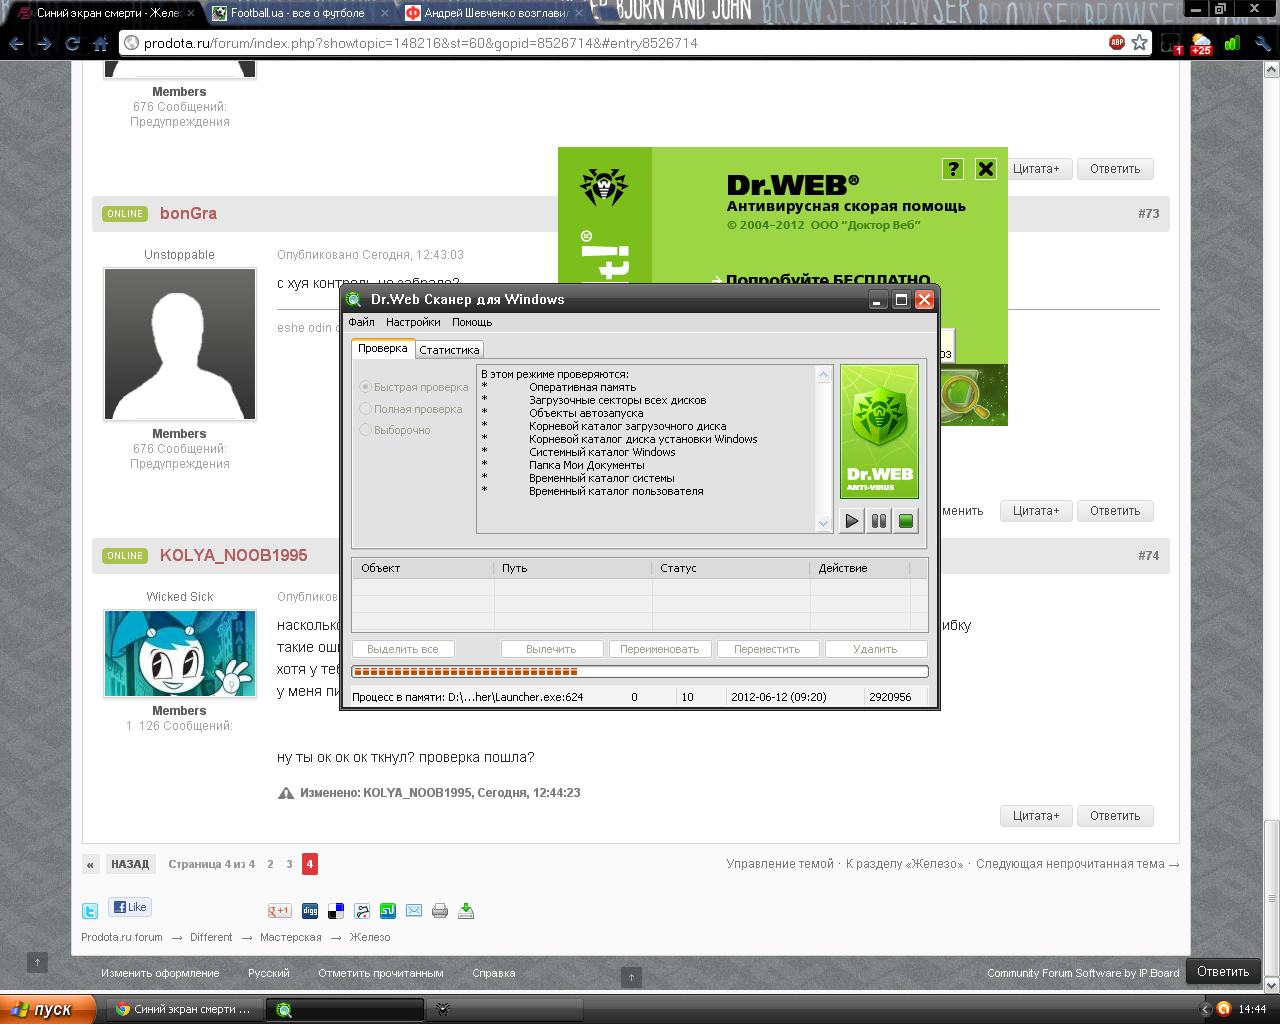Select the Полная проверка radio option
This screenshot has height=1024, width=1280.
pyautogui.click(x=366, y=409)
